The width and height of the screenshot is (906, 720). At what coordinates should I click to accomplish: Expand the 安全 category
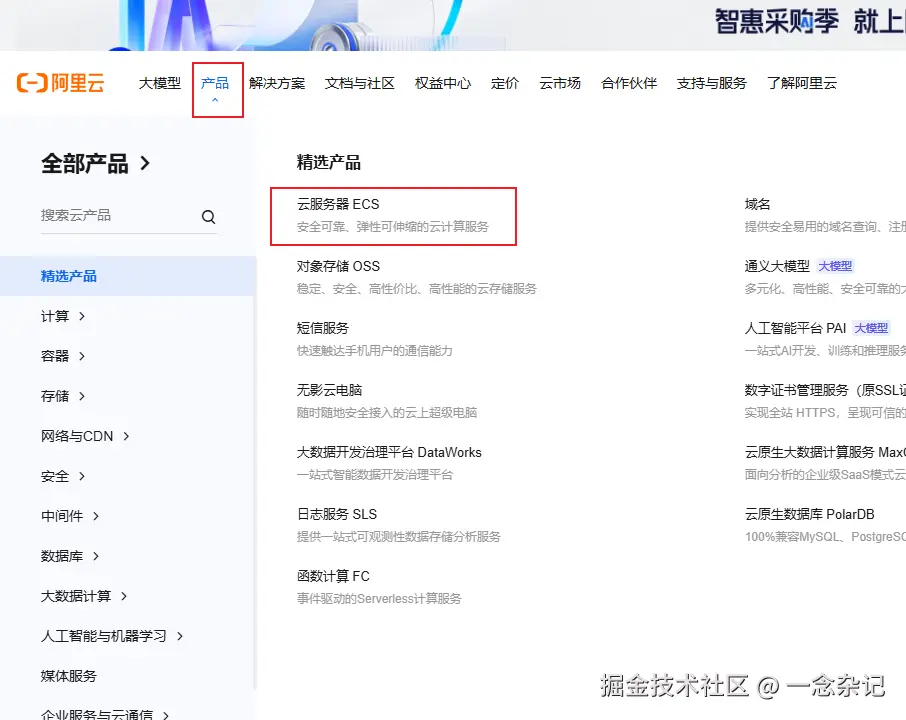62,476
